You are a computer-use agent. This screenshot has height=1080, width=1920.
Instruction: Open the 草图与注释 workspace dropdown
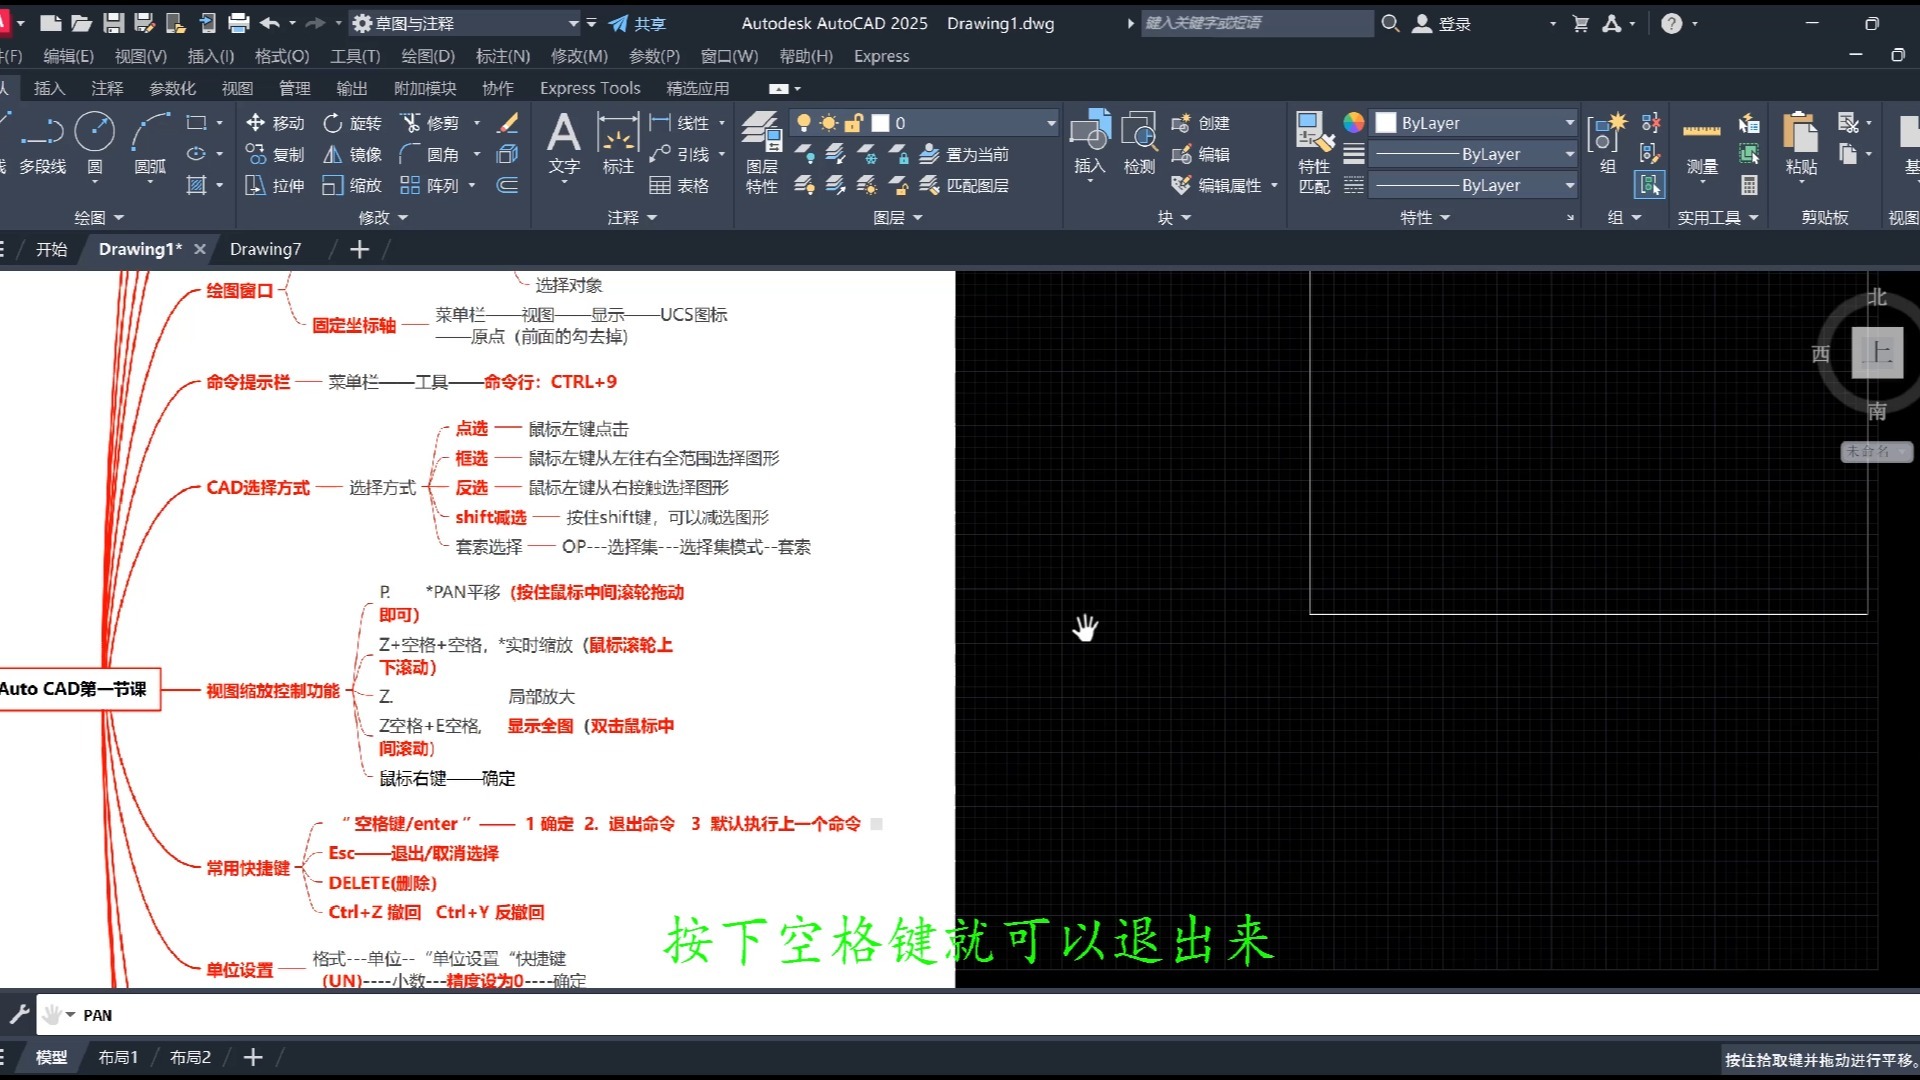(573, 22)
